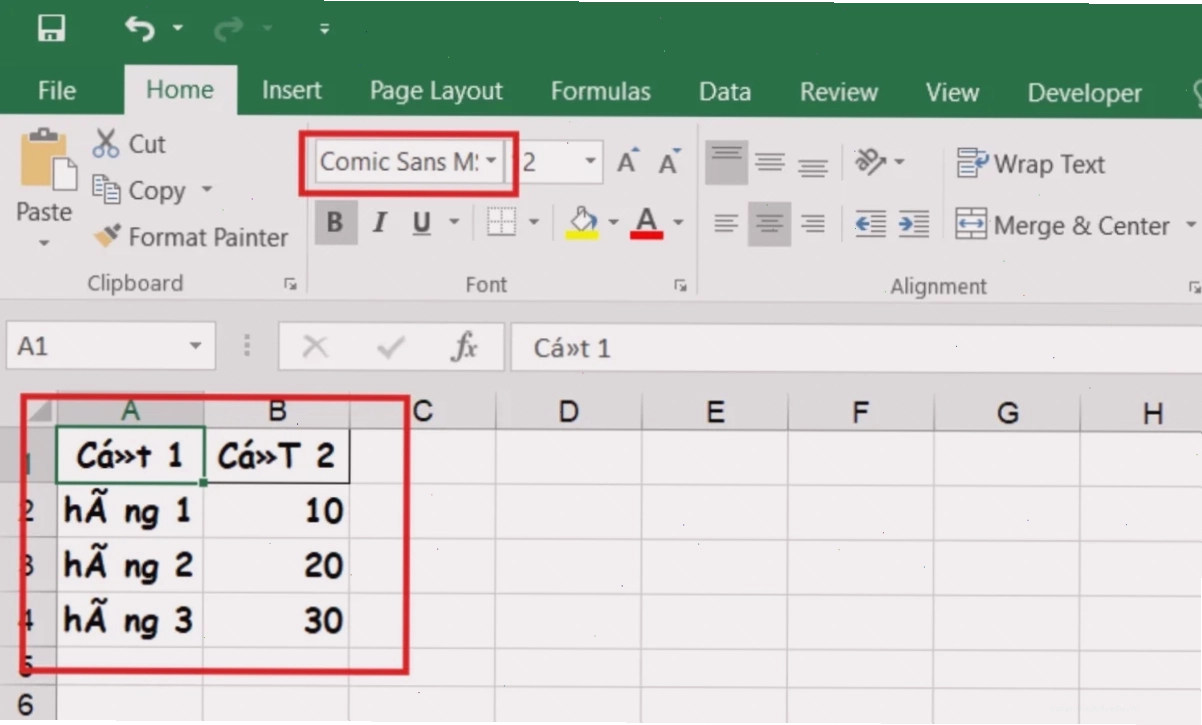The height and width of the screenshot is (725, 1202).
Task: Click the Decrease Indent icon
Action: (x=870, y=224)
